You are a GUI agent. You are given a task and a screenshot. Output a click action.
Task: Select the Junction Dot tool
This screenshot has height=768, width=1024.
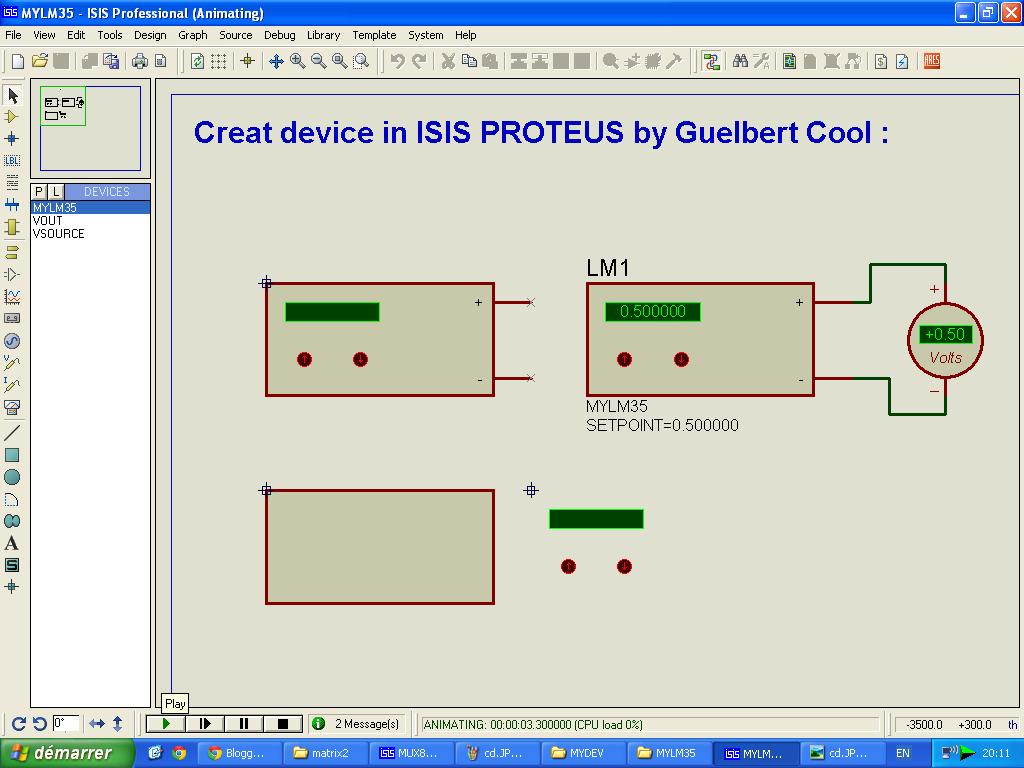coord(12,138)
